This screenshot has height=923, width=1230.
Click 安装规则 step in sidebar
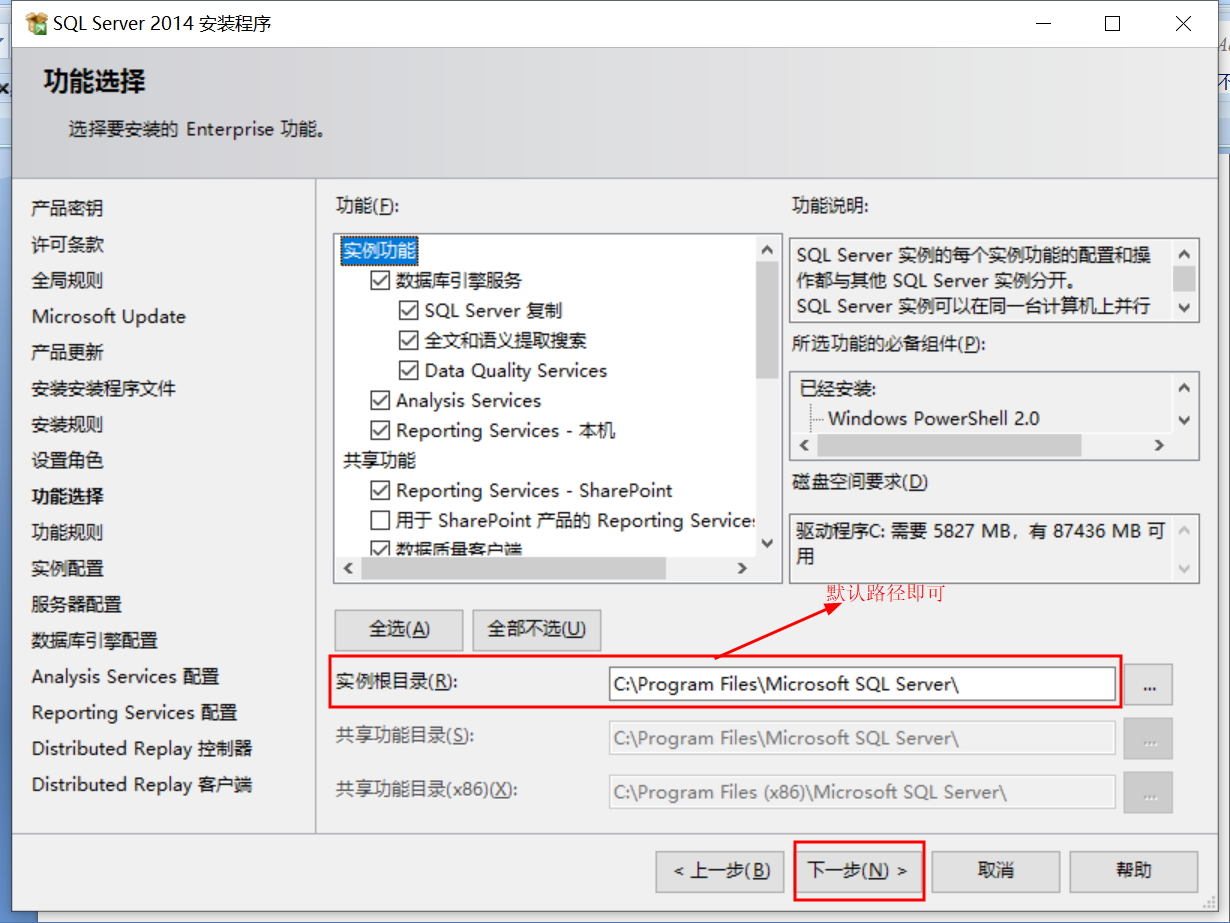pos(67,425)
